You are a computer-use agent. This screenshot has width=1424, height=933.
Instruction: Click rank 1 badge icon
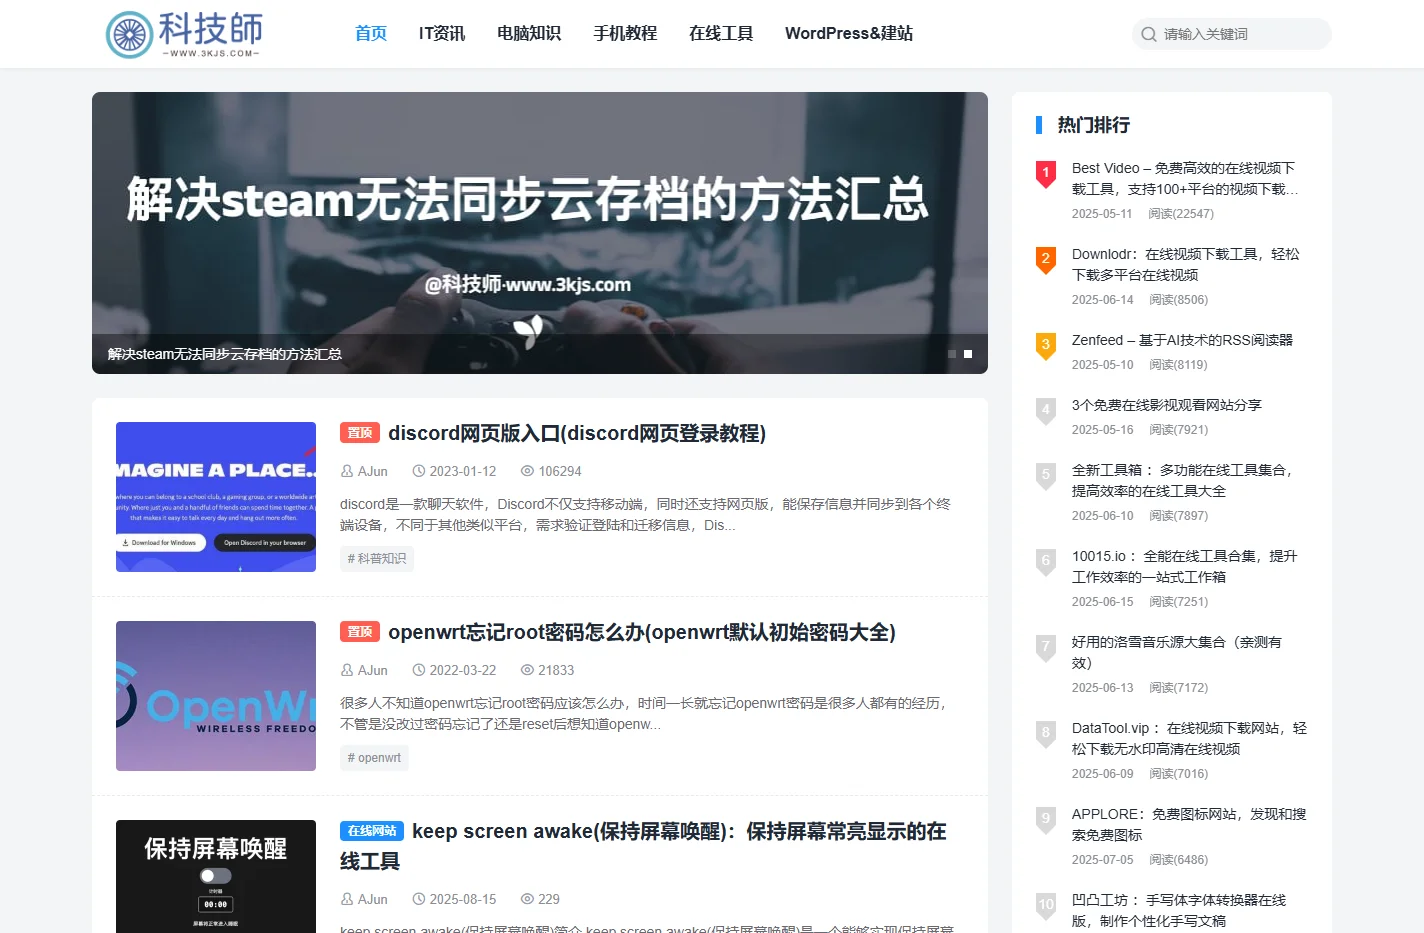coord(1046,174)
